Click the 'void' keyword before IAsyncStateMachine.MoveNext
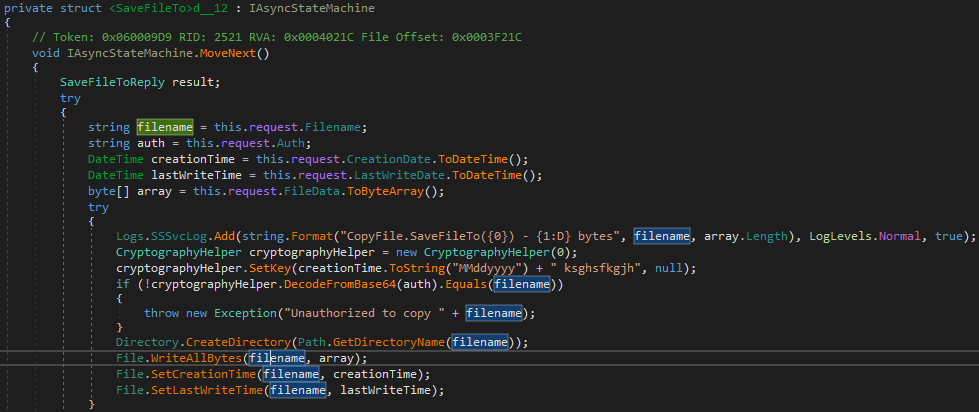Image resolution: width=979 pixels, height=412 pixels. [46, 53]
